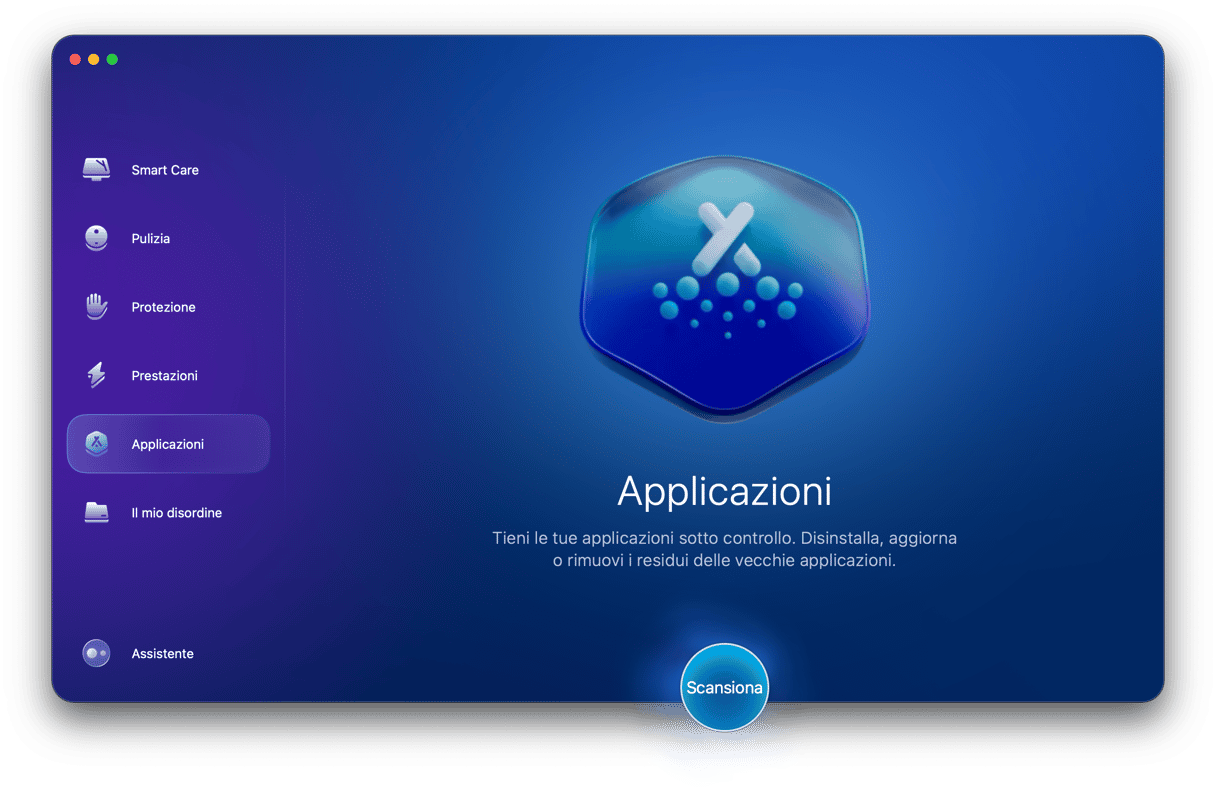Click the large Applicazioni hexagon artwork
Viewport: 1216px width, 806px height.
tap(725, 288)
